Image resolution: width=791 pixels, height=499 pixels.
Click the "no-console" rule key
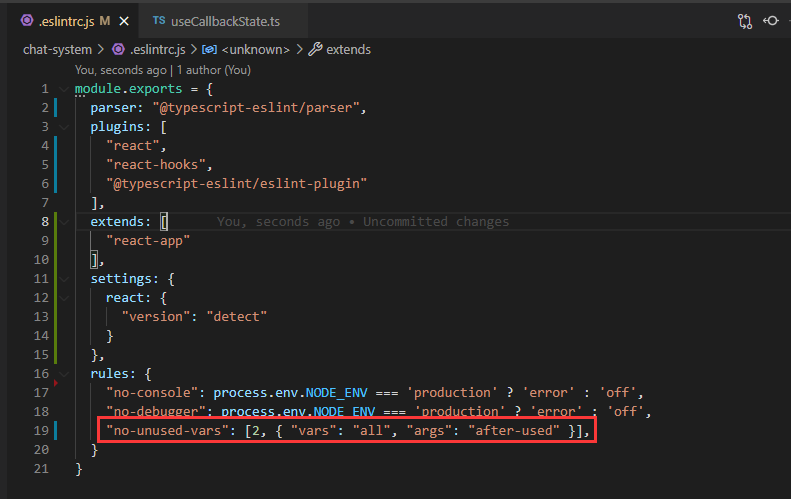(x=152, y=393)
